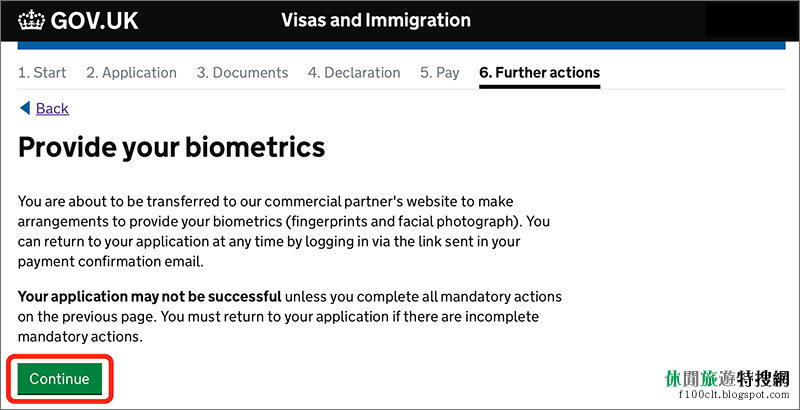Click the bold application may not be successful text
Screen dimensions: 800x410
pos(149,296)
